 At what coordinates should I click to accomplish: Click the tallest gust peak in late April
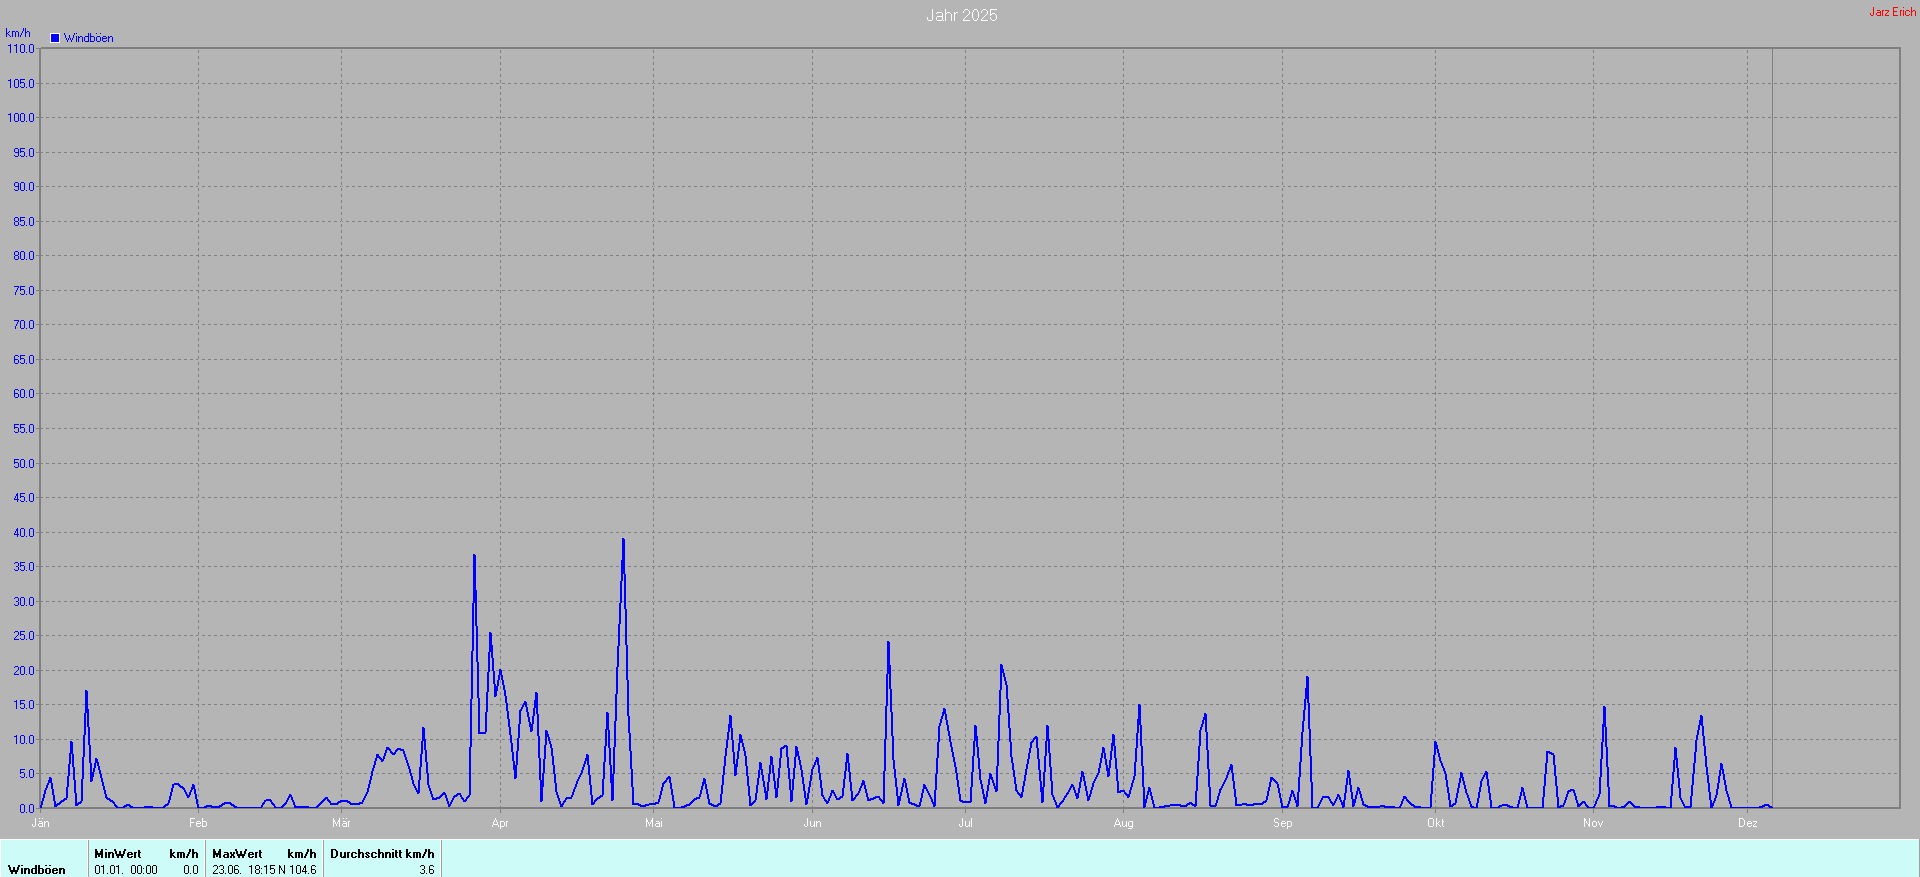click(x=623, y=541)
